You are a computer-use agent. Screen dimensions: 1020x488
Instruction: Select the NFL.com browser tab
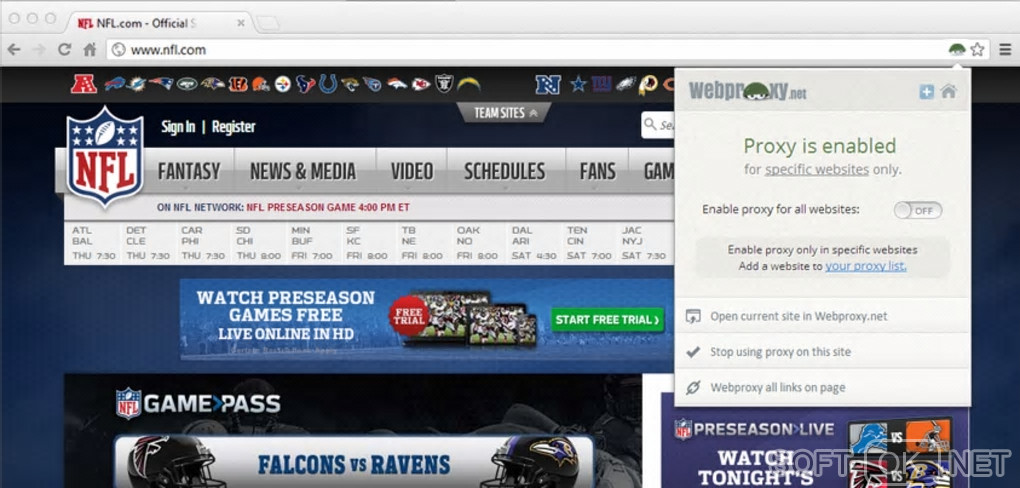159,23
